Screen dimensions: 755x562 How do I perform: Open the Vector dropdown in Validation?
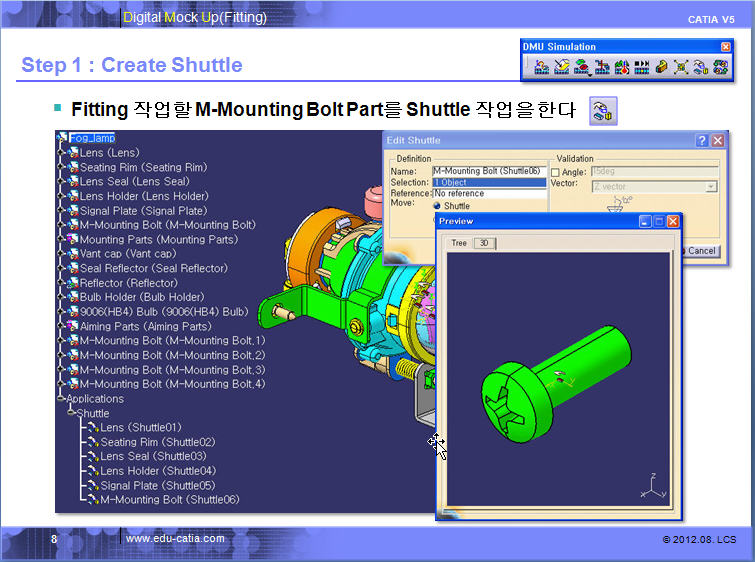click(711, 186)
